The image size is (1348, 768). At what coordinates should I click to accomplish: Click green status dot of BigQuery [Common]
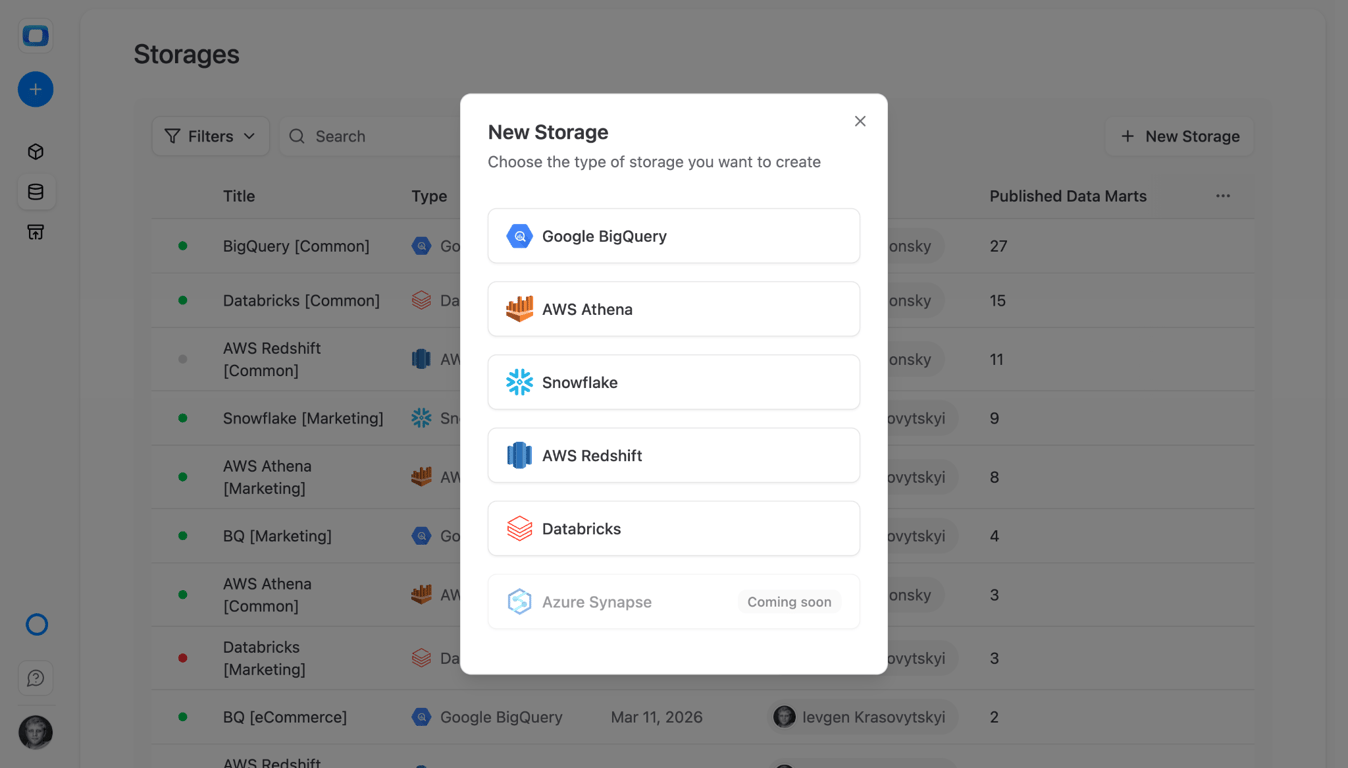click(183, 246)
